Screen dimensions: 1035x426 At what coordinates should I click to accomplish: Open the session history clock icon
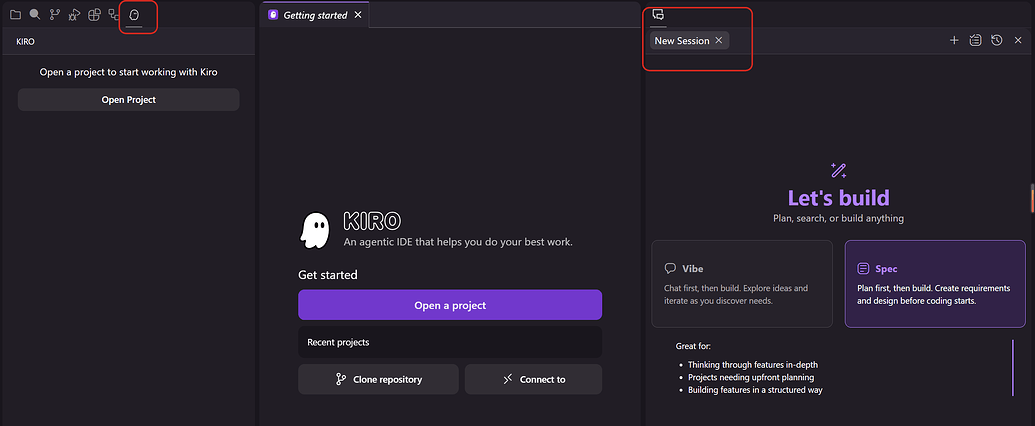997,40
